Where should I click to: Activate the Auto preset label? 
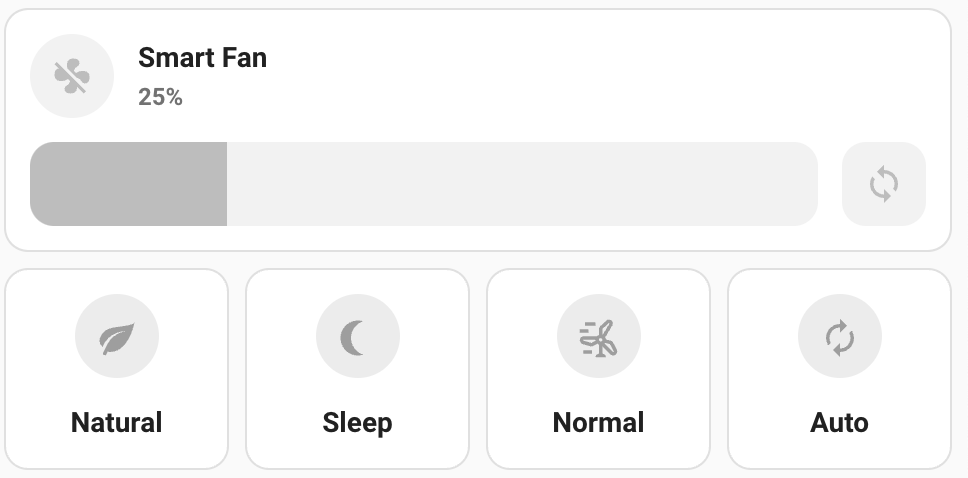pos(840,423)
